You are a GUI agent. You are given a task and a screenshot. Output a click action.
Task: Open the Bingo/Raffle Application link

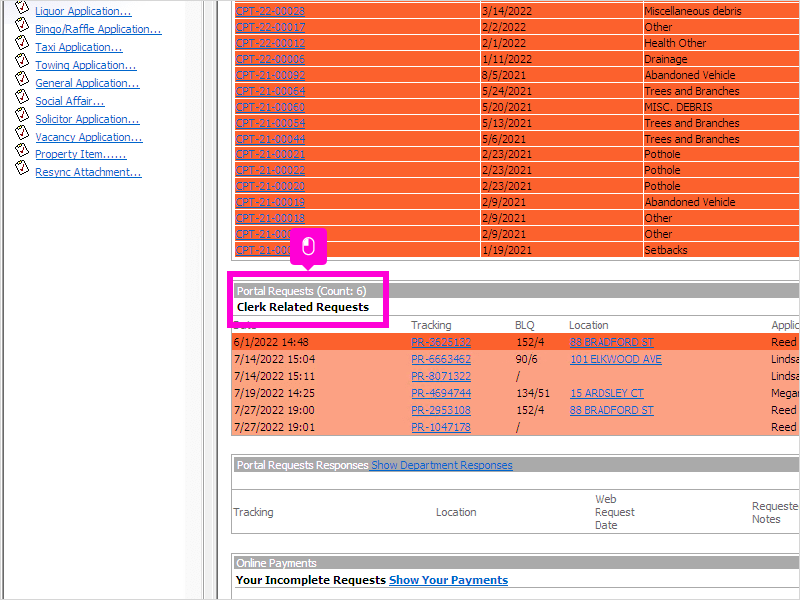tap(98, 29)
